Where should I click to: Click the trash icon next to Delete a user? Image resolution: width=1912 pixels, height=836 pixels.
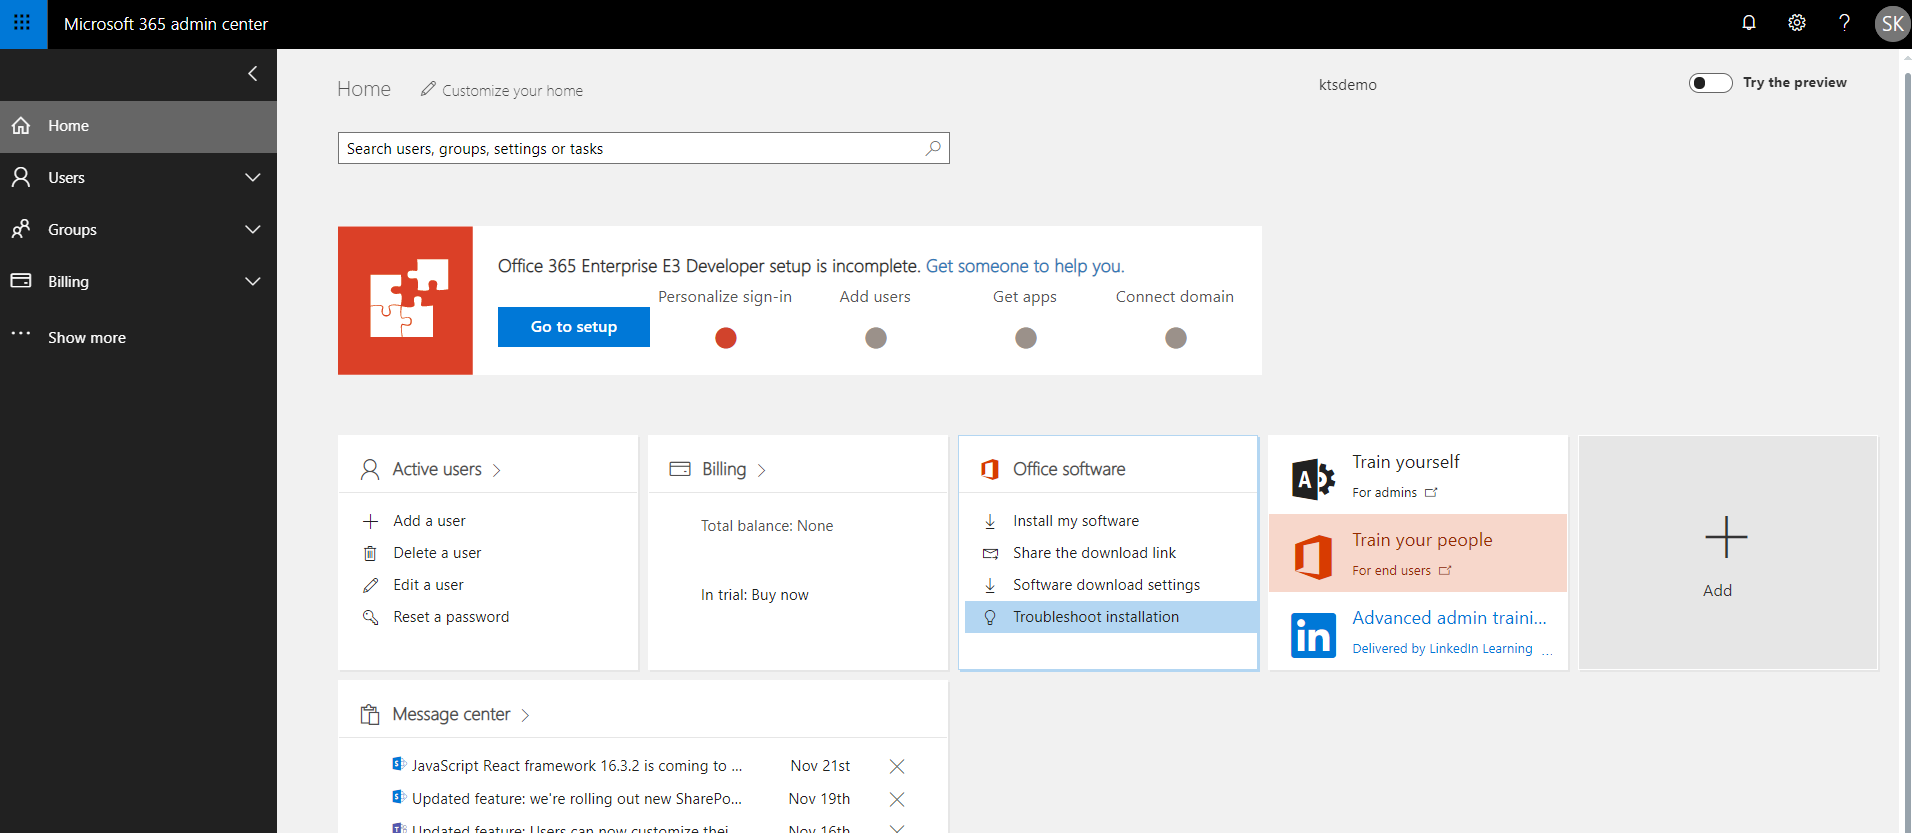point(370,553)
